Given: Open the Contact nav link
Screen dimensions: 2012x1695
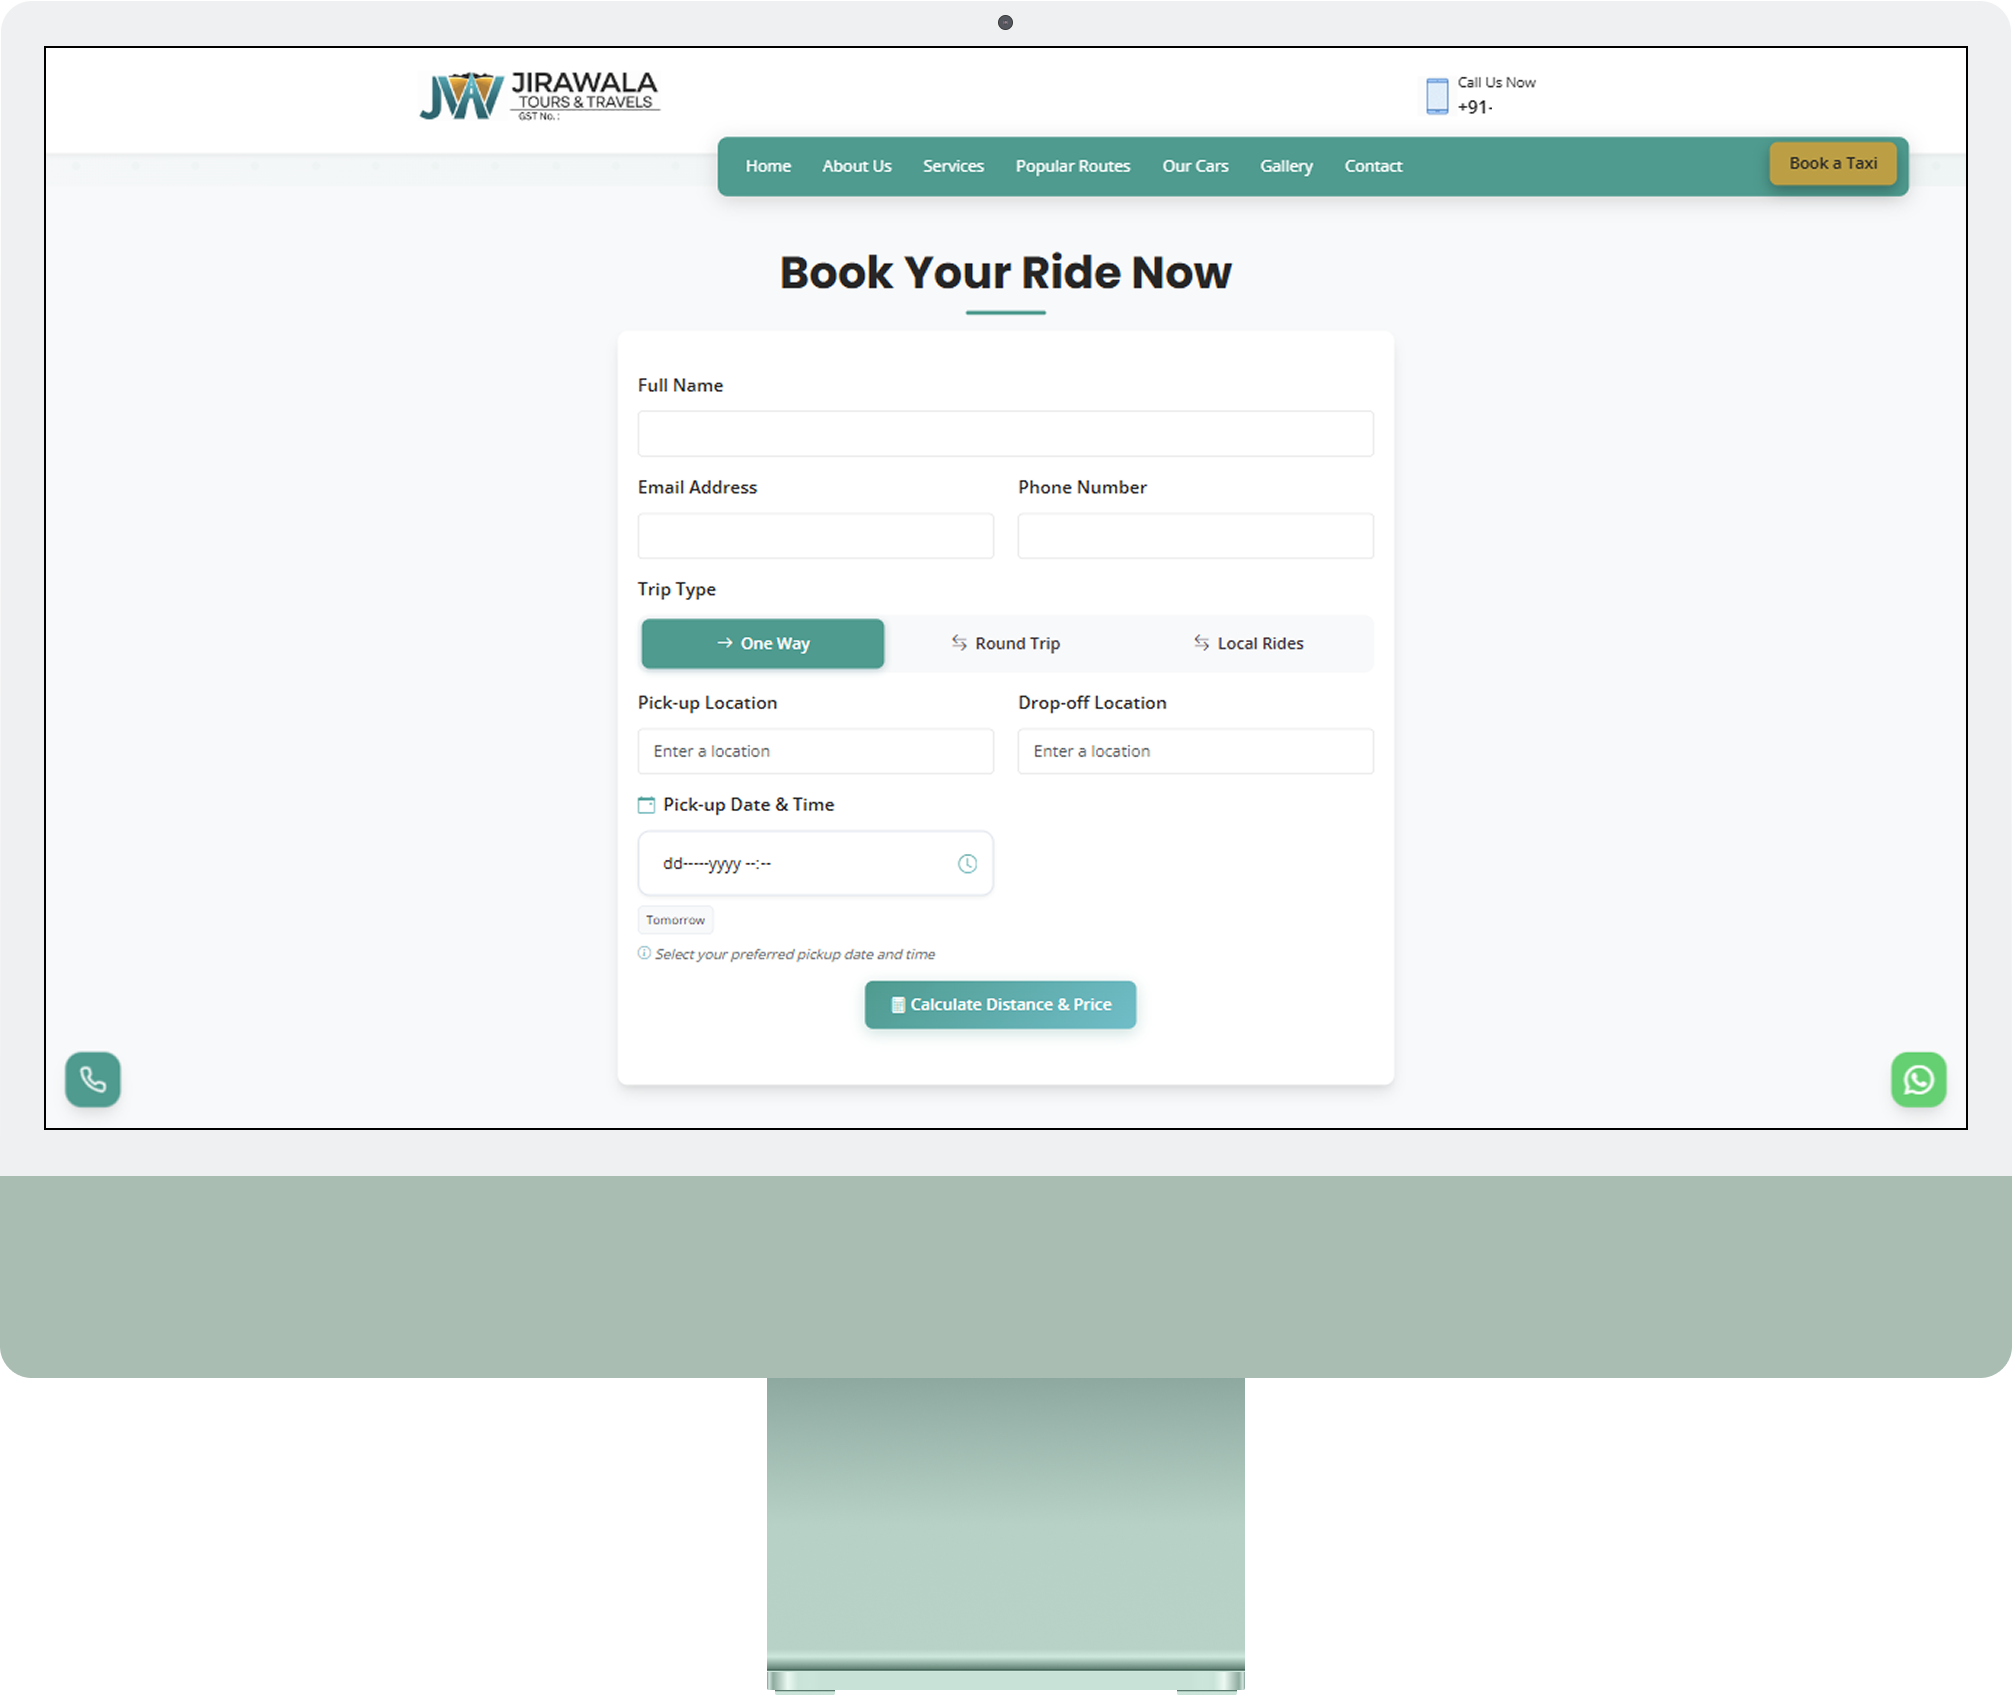Looking at the screenshot, I should (1373, 166).
